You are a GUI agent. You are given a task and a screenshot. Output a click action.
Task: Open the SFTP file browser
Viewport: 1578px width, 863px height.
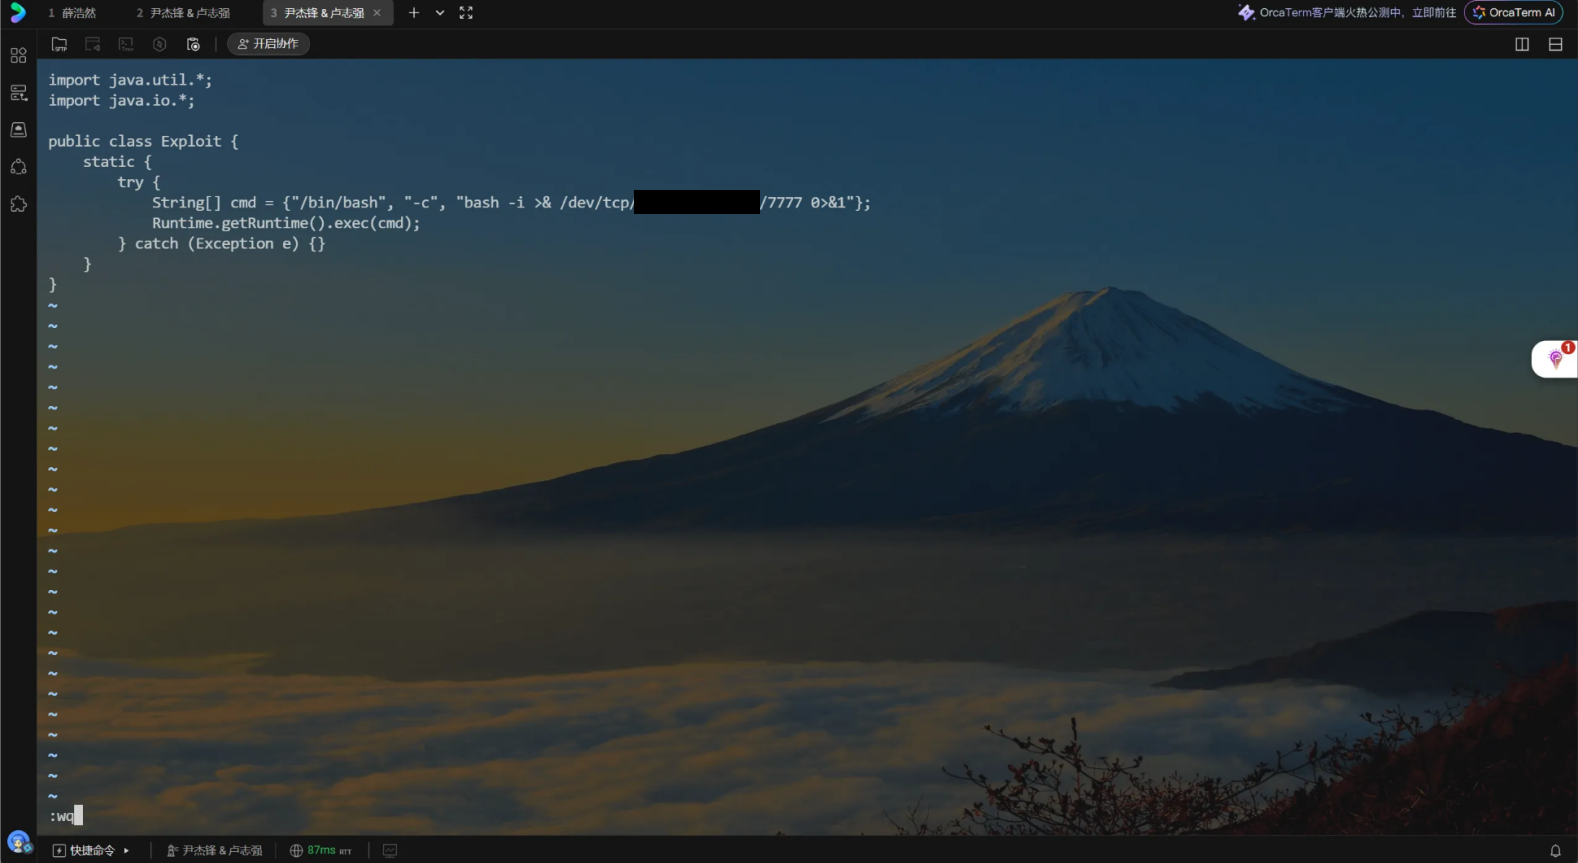pos(60,44)
